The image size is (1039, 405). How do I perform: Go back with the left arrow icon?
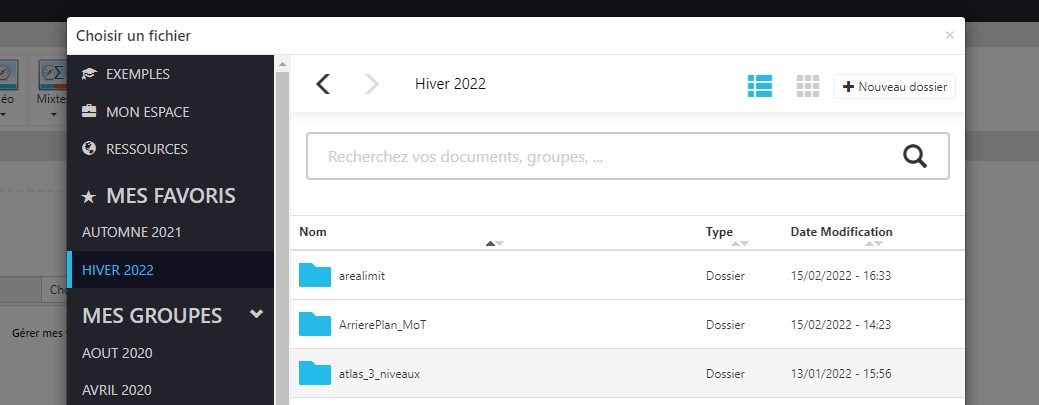point(323,84)
